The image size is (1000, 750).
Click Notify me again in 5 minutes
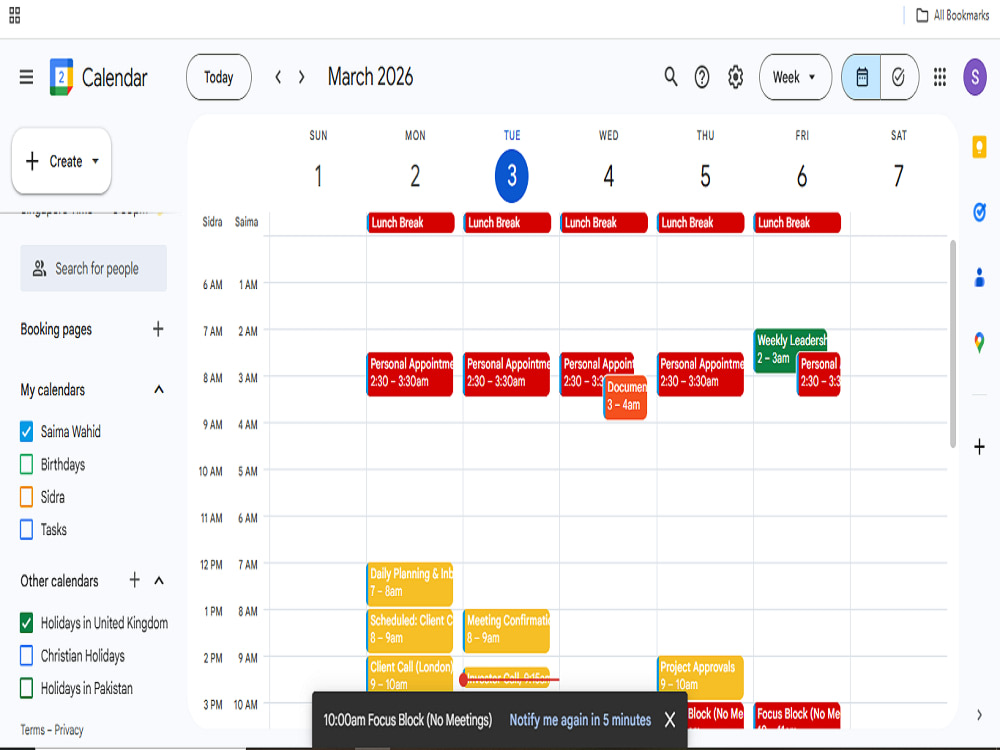coord(580,720)
